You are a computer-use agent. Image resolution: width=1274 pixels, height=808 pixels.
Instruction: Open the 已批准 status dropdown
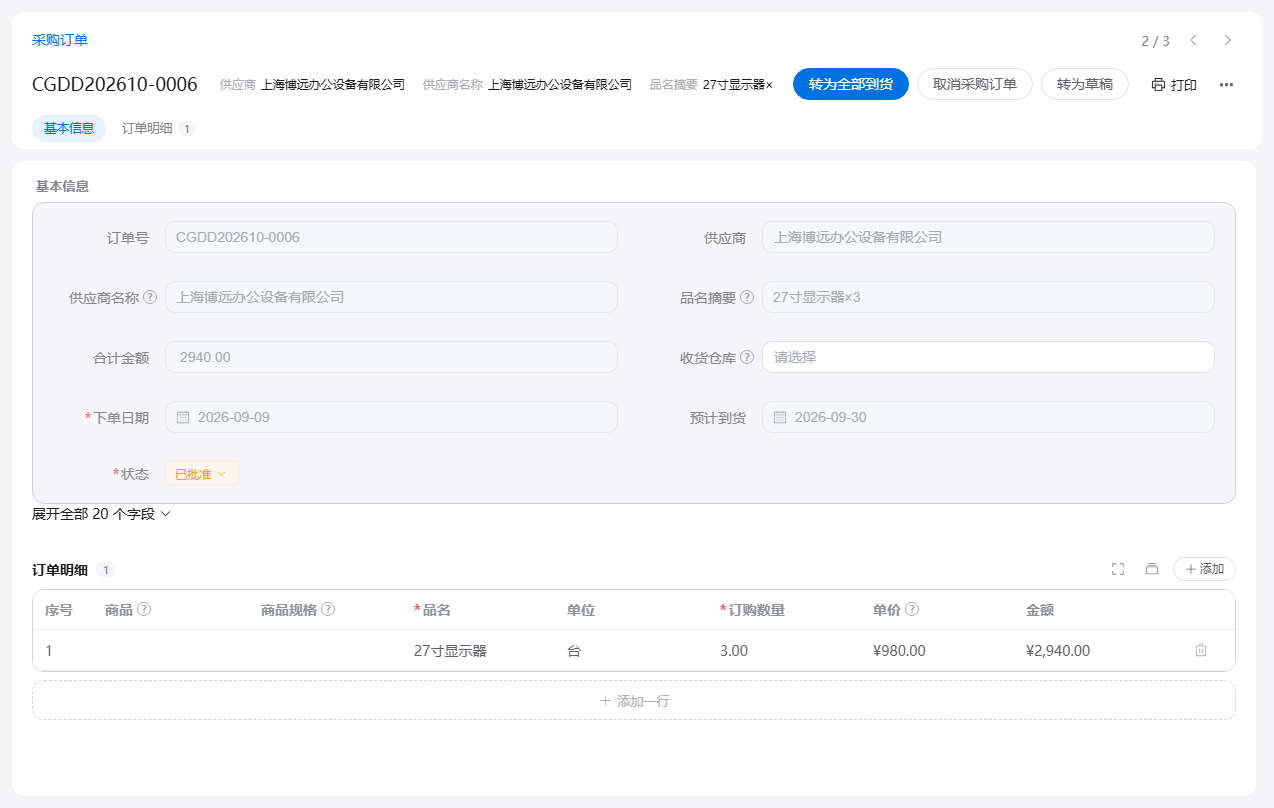[202, 474]
